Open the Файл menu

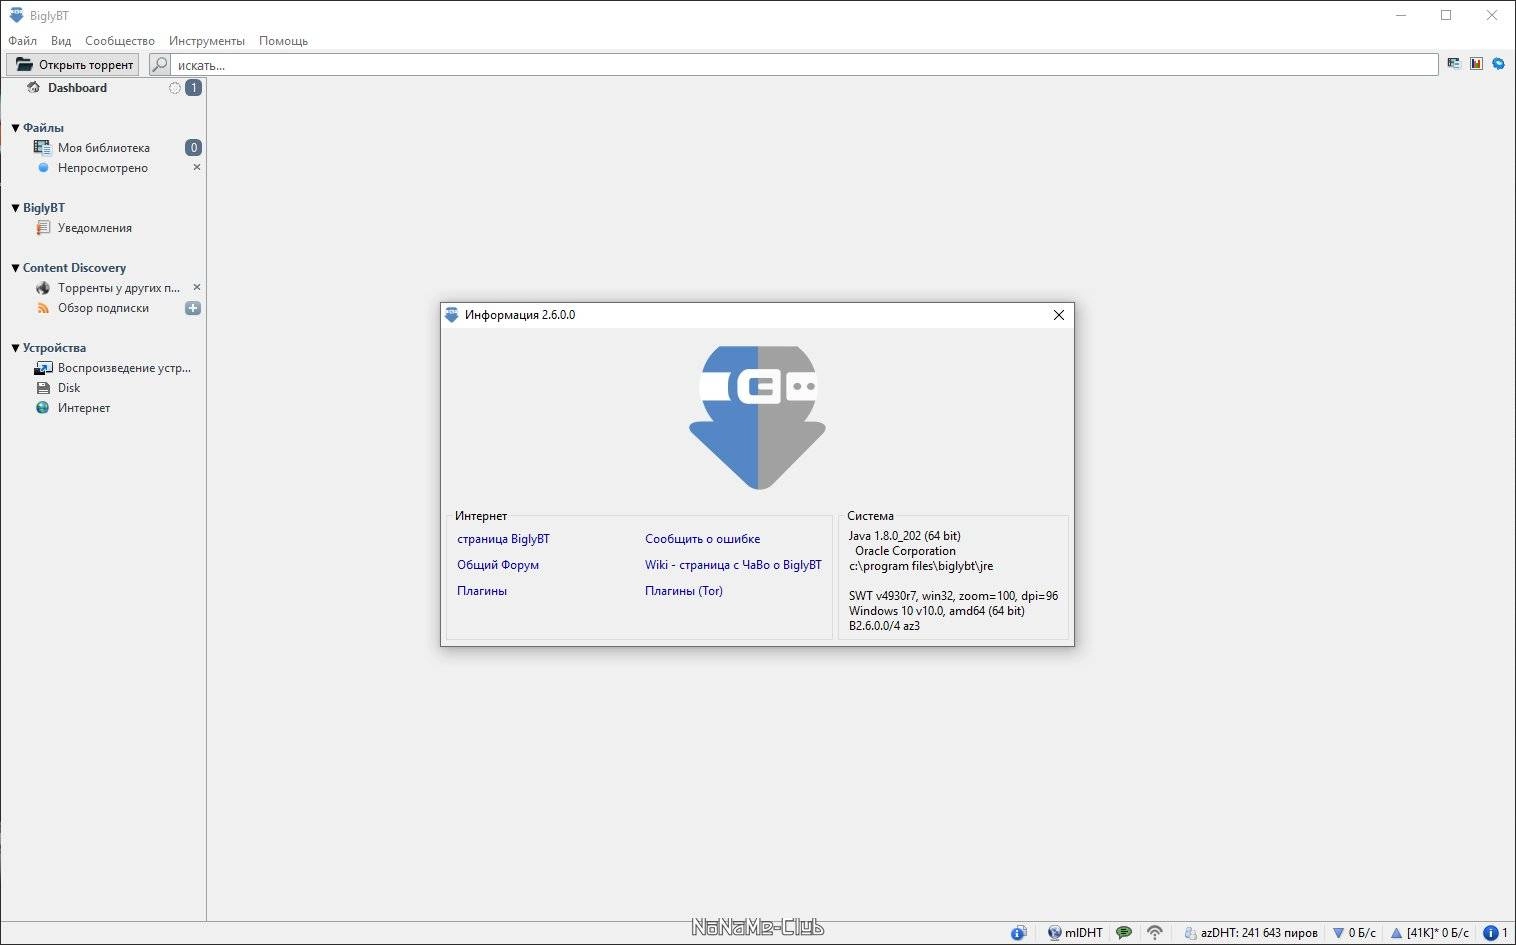pos(22,41)
